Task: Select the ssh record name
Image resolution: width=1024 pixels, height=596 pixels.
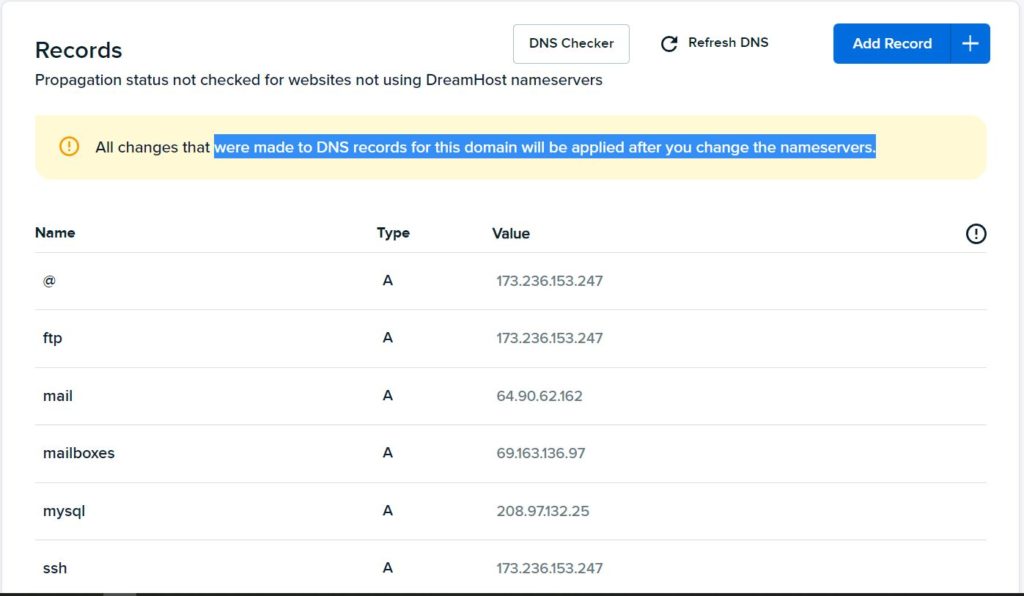Action: (55, 568)
